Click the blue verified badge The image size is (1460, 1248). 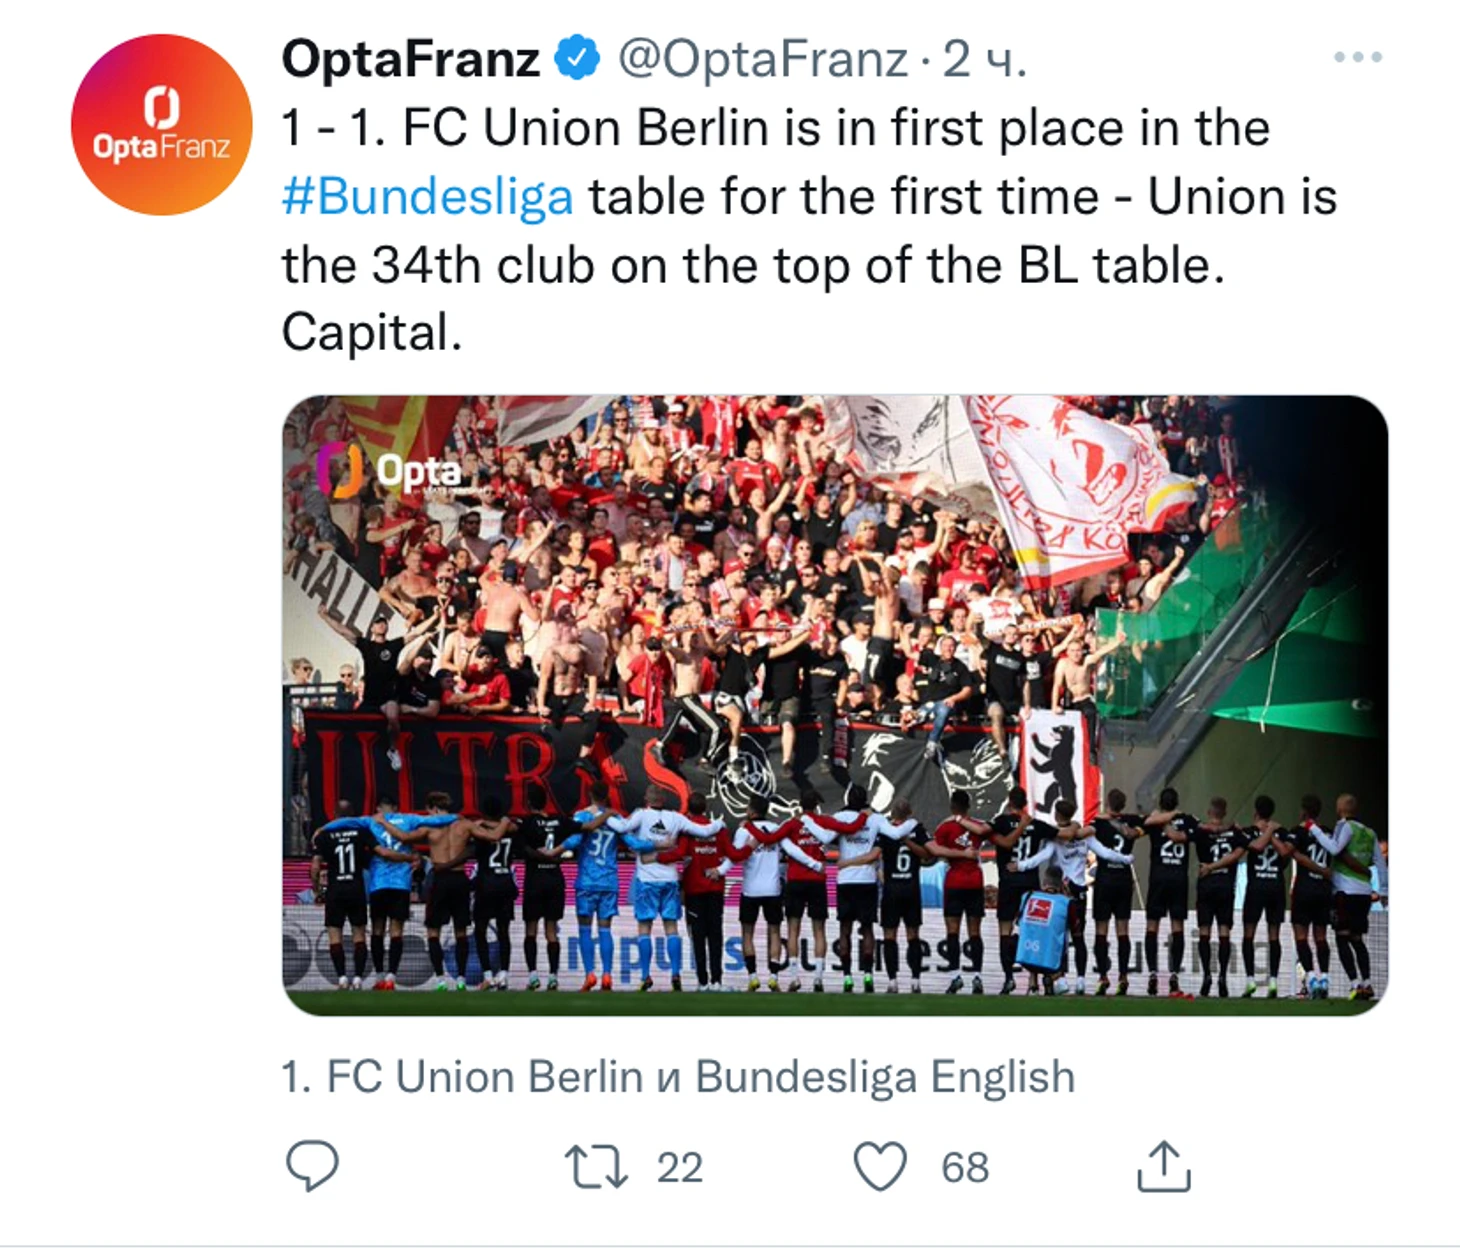577,58
